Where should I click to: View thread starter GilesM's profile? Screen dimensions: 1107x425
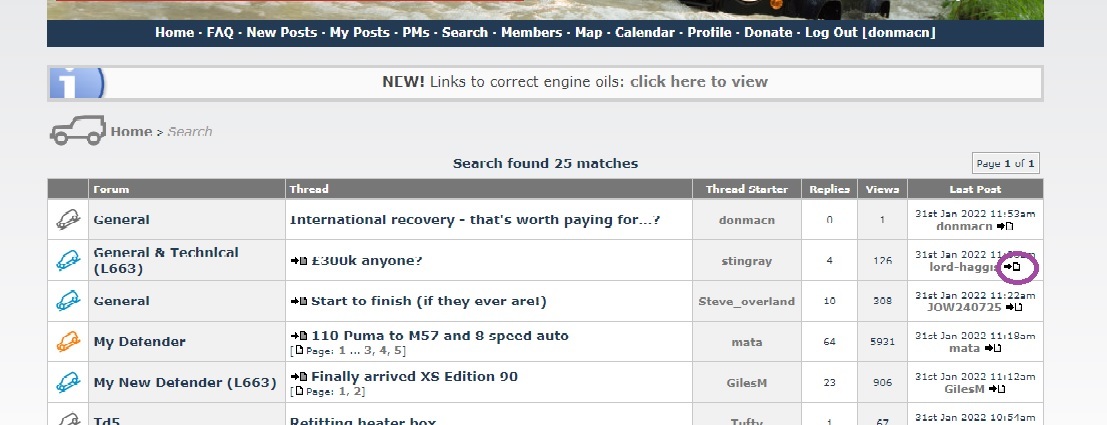click(x=747, y=383)
